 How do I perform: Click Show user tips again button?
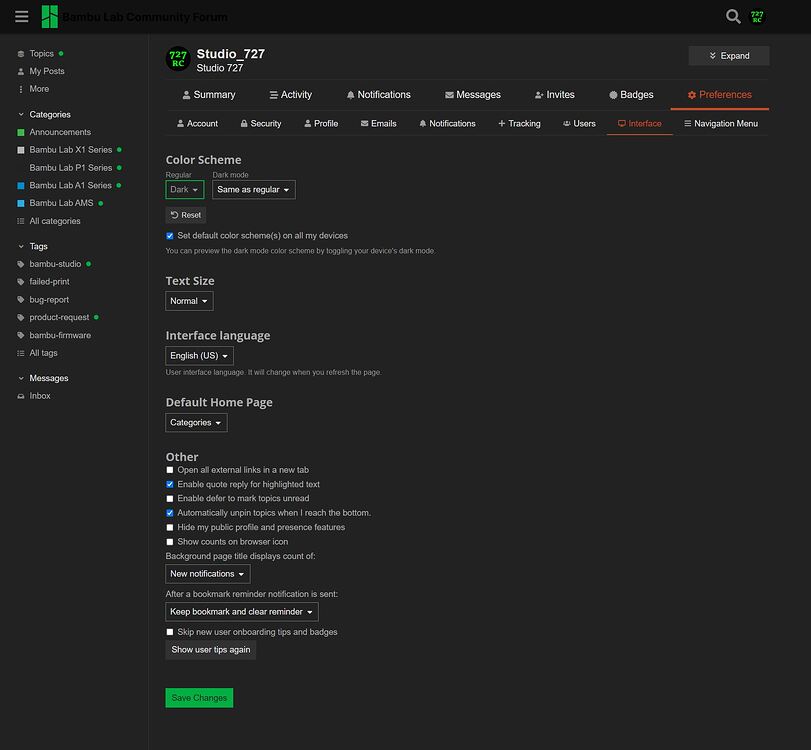[211, 650]
